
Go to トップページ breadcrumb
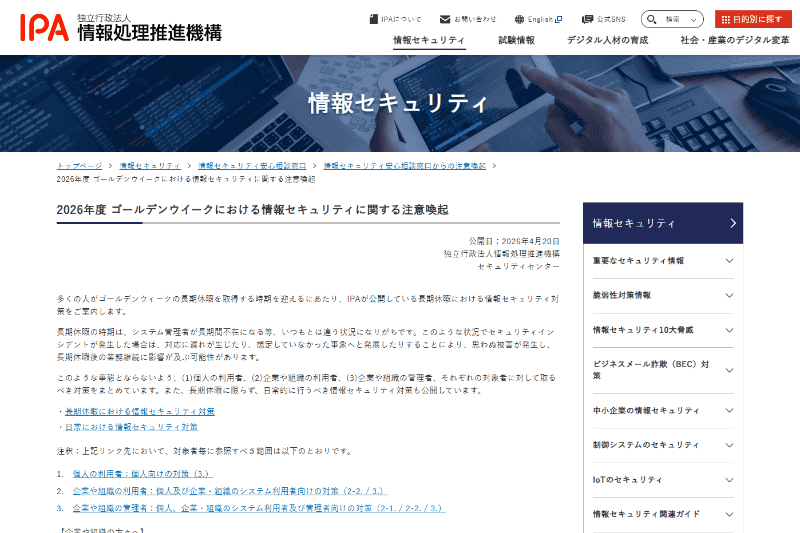tap(79, 166)
